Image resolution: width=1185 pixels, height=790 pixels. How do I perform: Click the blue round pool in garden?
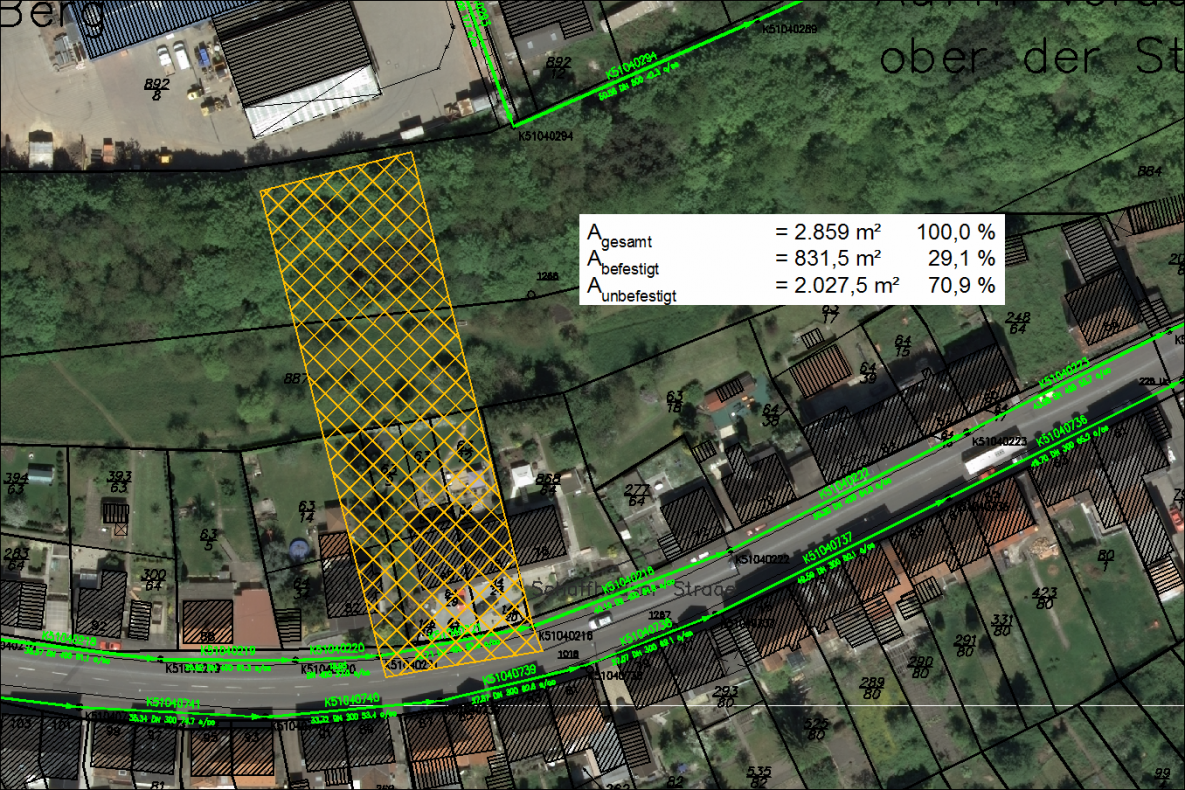299,550
